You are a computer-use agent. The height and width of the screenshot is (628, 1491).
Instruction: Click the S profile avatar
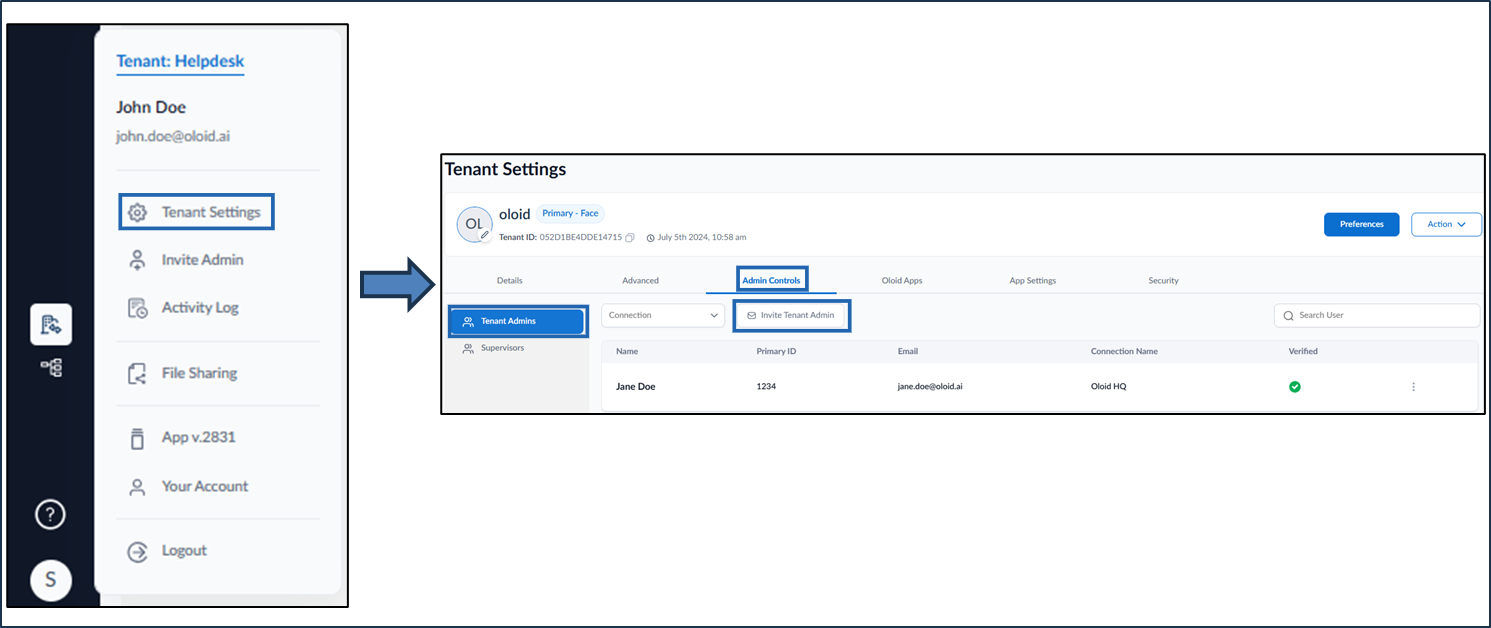pos(51,580)
